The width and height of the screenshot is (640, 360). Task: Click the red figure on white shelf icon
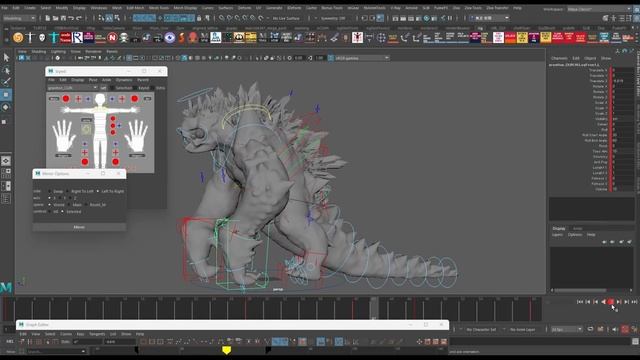click(x=357, y=38)
